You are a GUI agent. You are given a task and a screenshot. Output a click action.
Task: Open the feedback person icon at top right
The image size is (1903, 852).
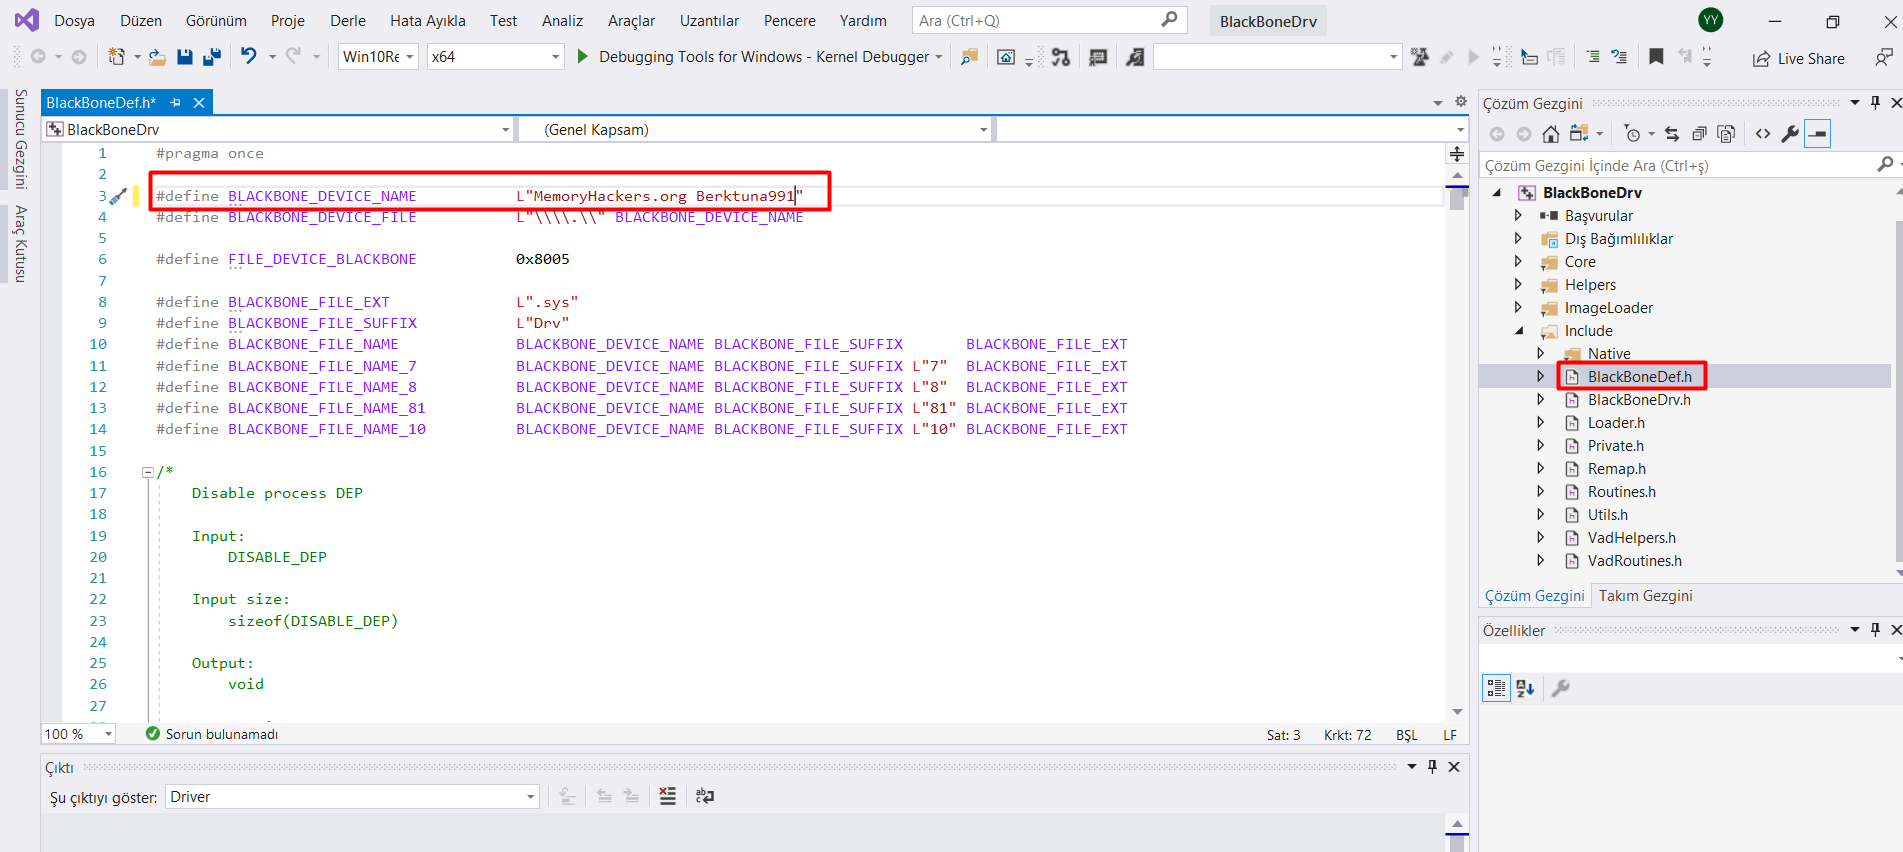1883,58
